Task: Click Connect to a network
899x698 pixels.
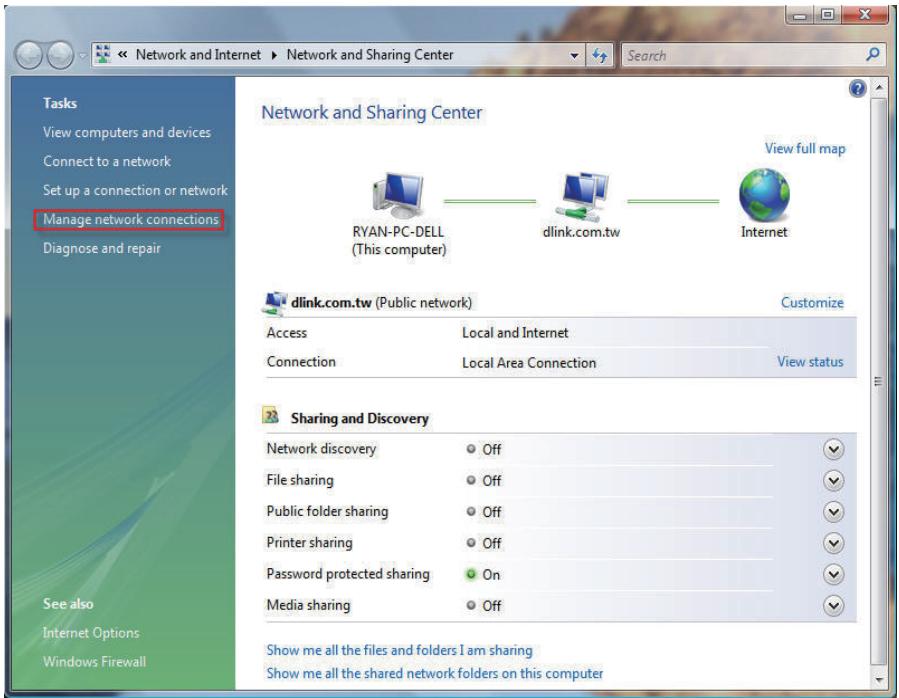Action: [x=107, y=161]
